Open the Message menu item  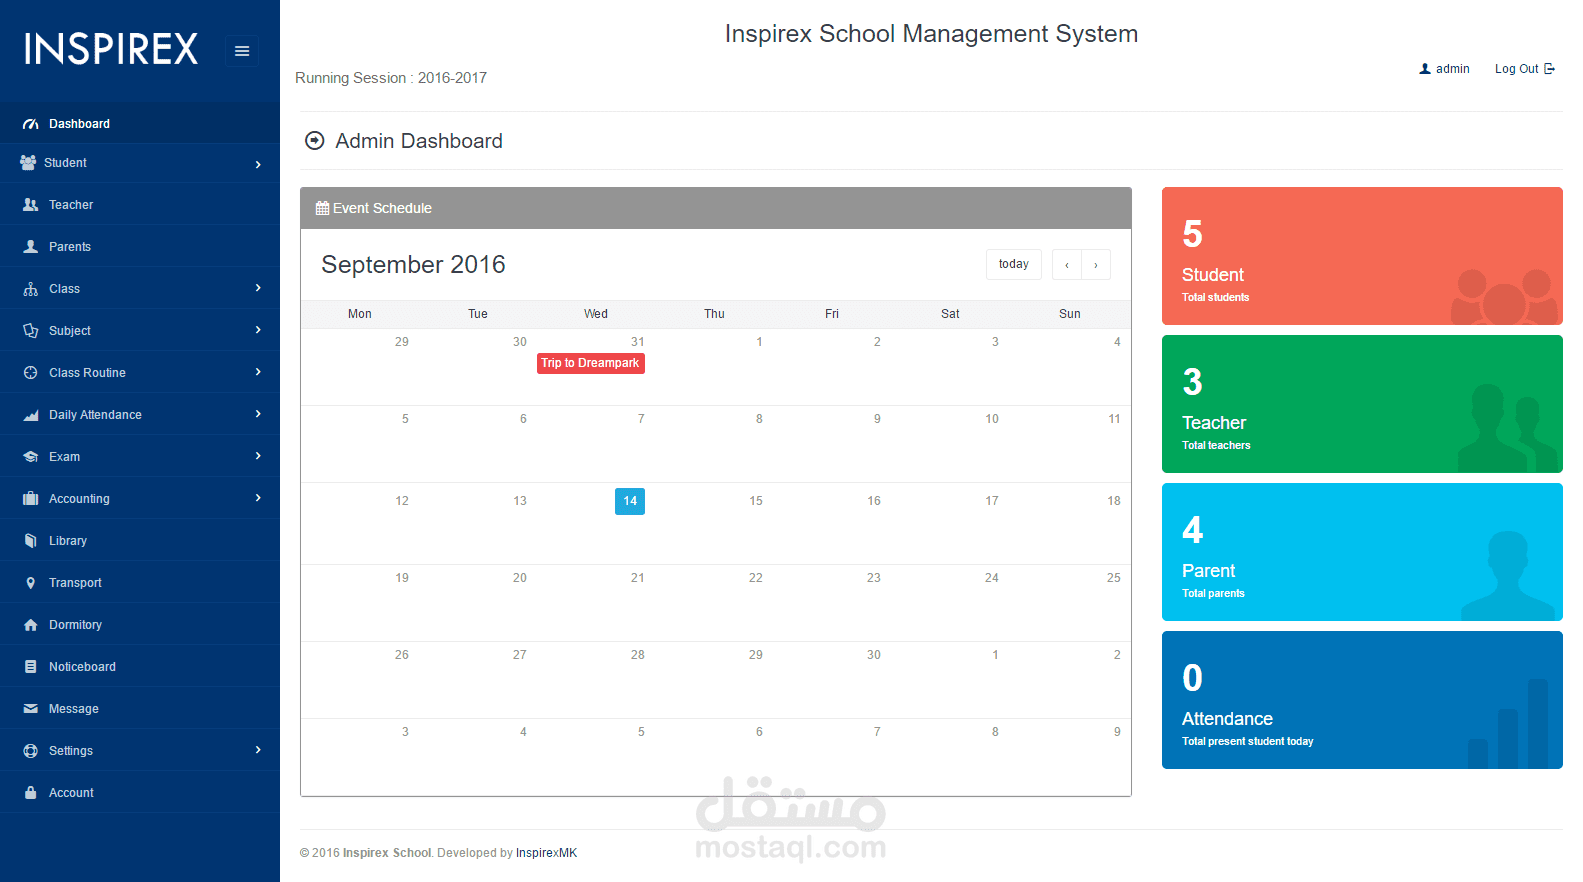pyautogui.click(x=140, y=709)
